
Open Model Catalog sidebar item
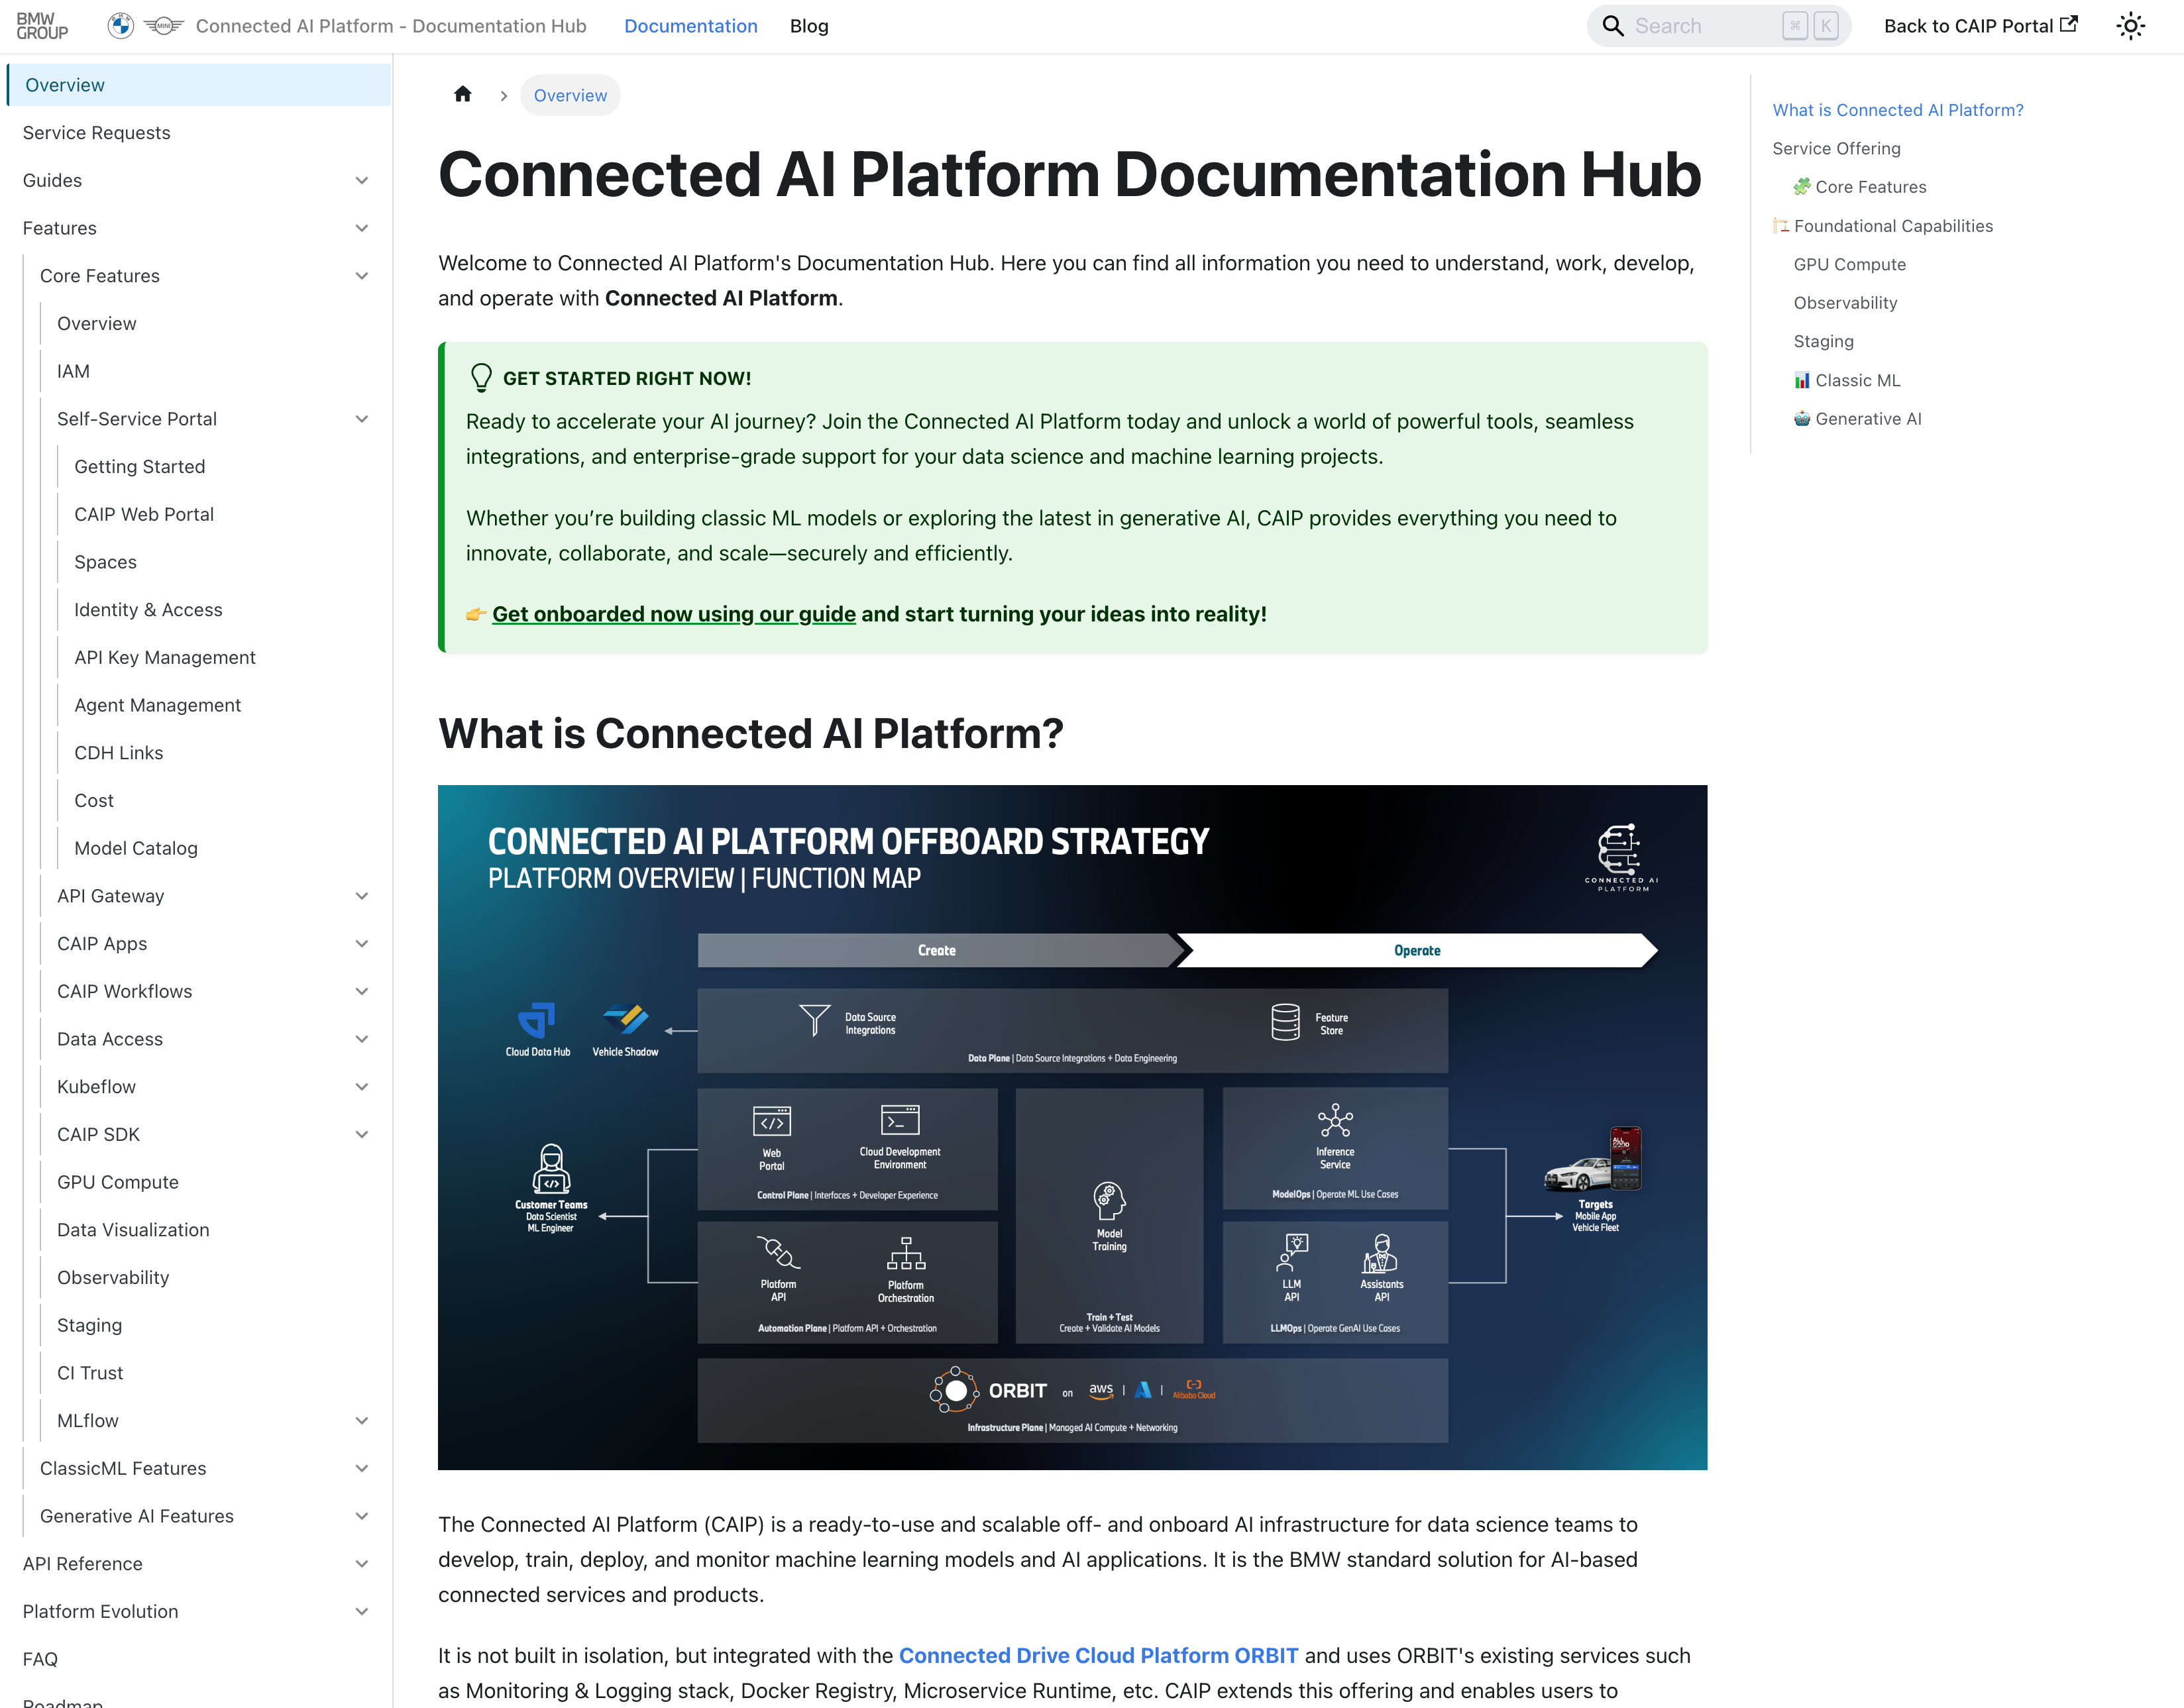coord(136,849)
